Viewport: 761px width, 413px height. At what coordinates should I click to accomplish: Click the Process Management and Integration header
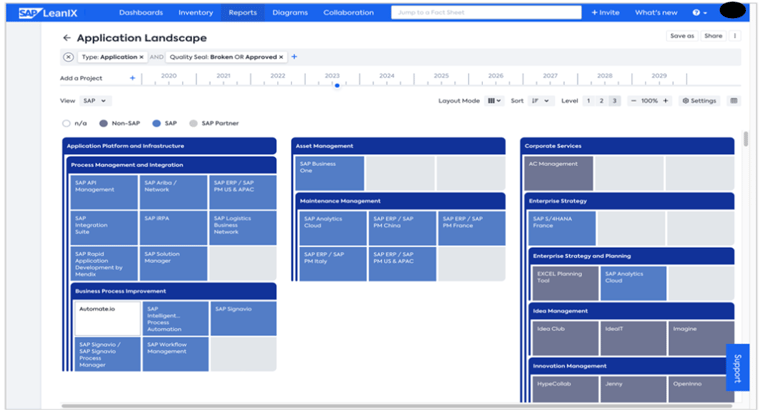171,165
